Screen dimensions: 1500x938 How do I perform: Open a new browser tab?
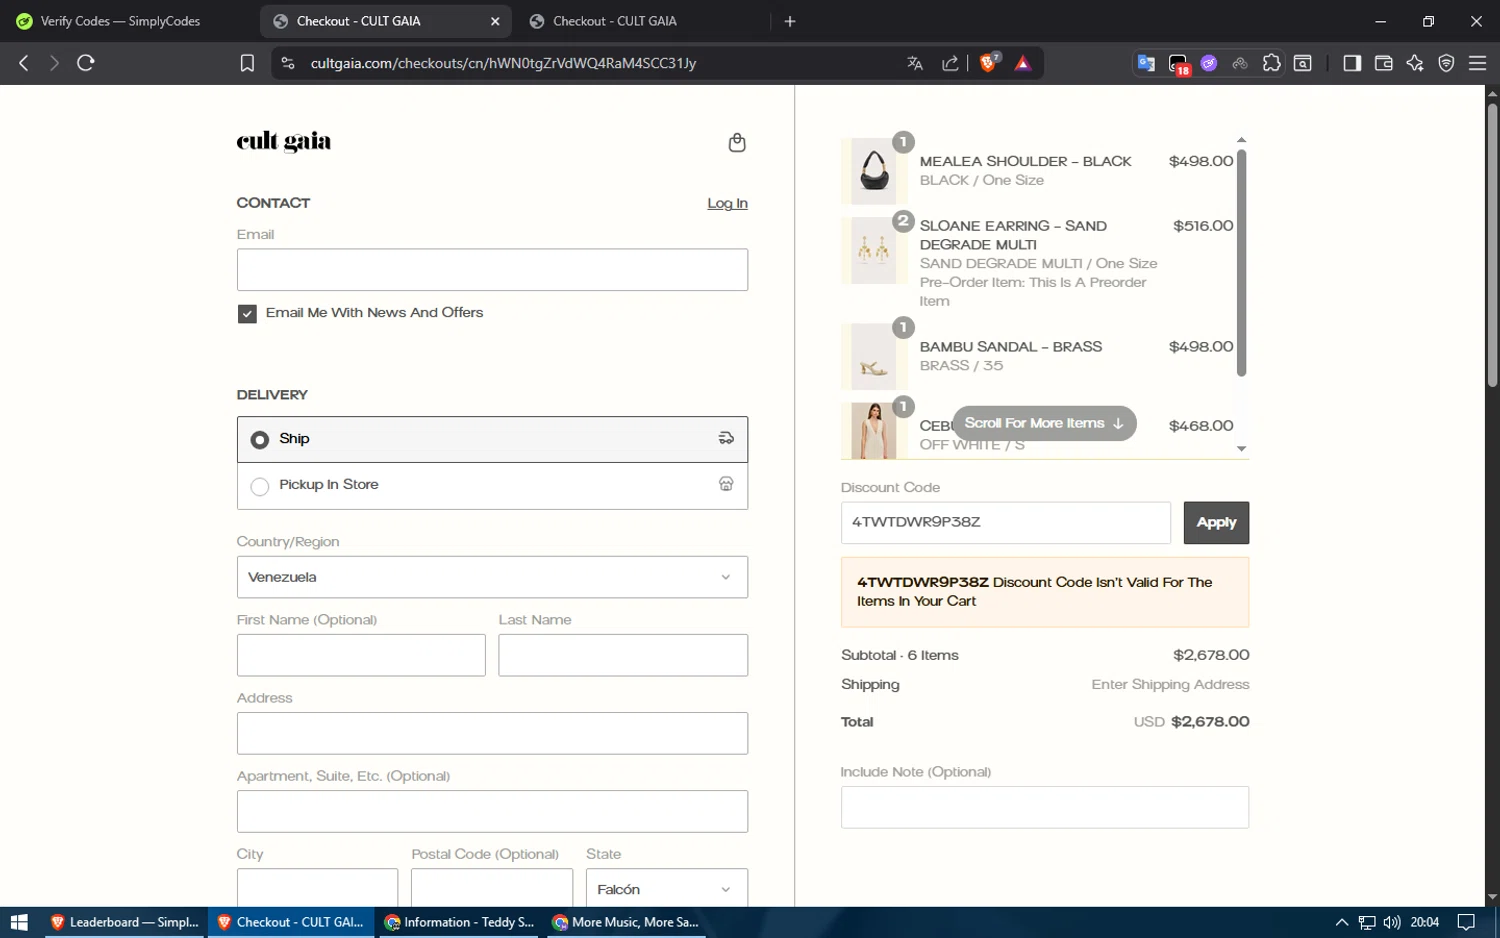coord(790,21)
